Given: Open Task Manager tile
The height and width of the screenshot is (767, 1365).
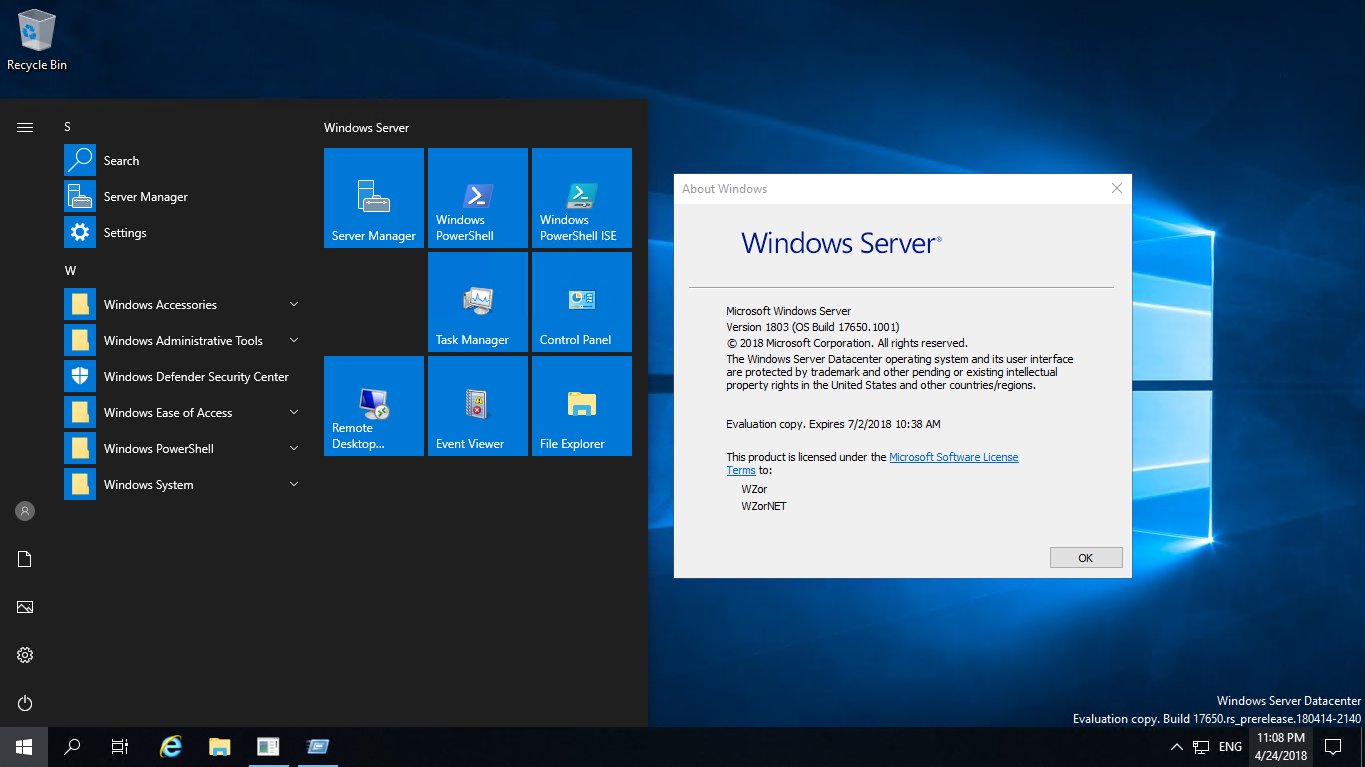Looking at the screenshot, I should pos(477,301).
